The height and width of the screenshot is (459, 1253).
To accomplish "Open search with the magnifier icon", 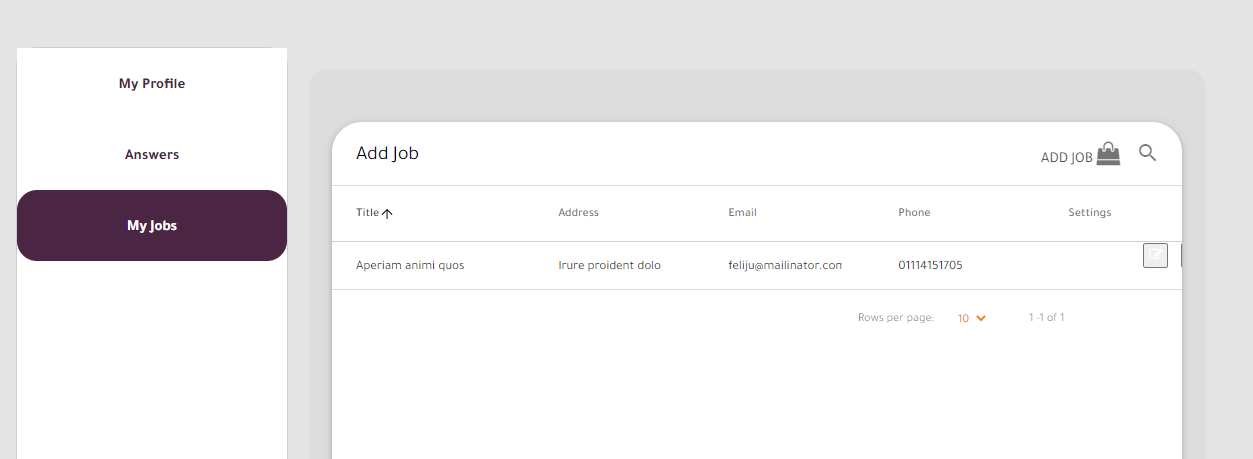I will (1147, 153).
